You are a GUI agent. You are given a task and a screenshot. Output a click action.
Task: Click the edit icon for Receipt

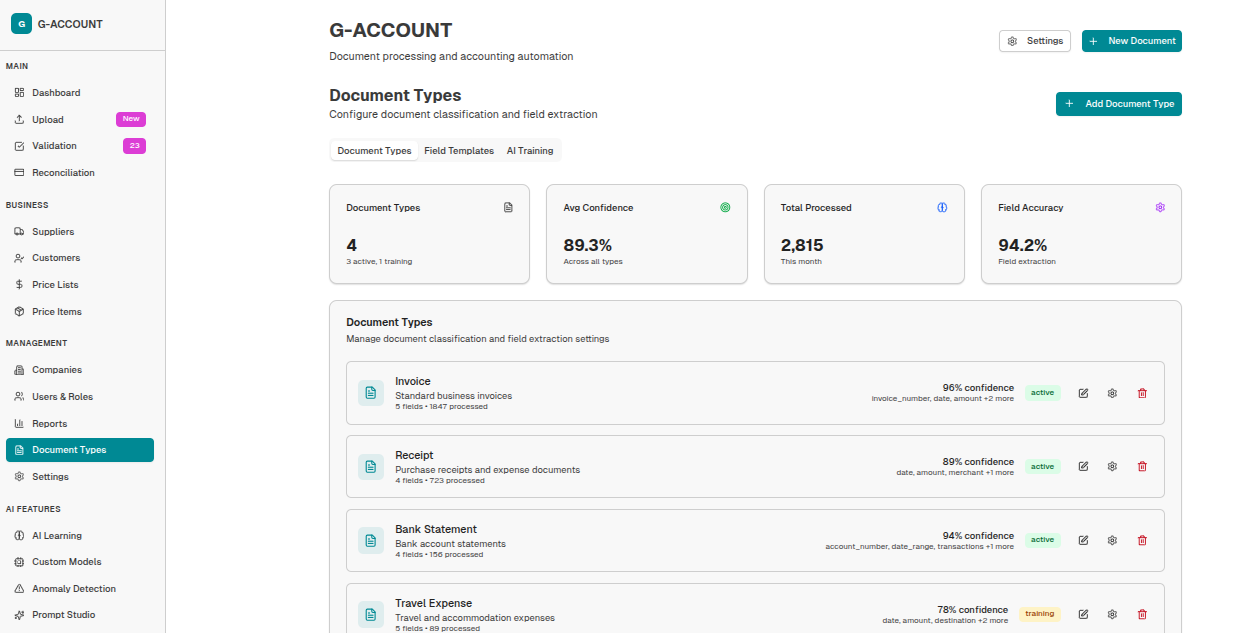[1083, 466]
